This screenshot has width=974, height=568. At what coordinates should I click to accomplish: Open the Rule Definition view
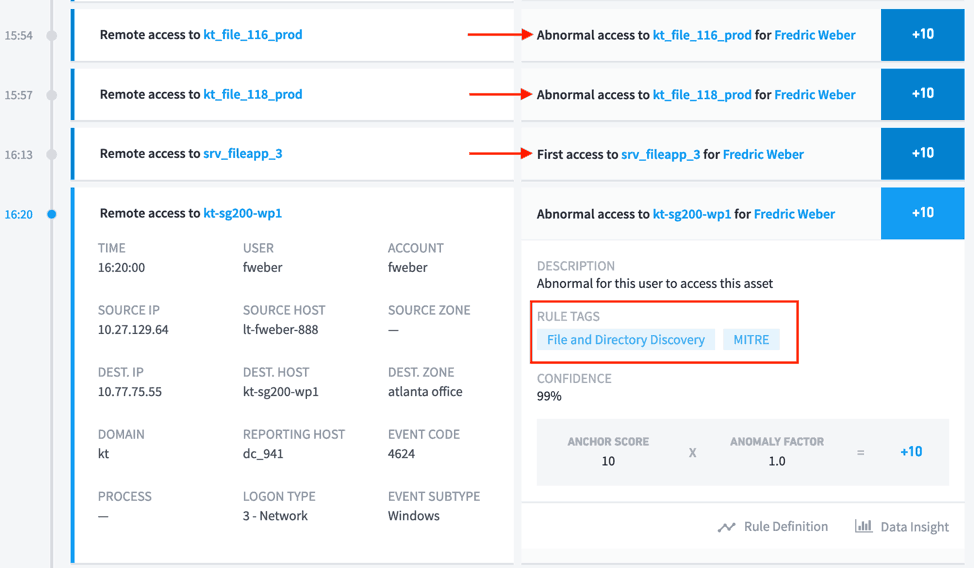point(785,527)
